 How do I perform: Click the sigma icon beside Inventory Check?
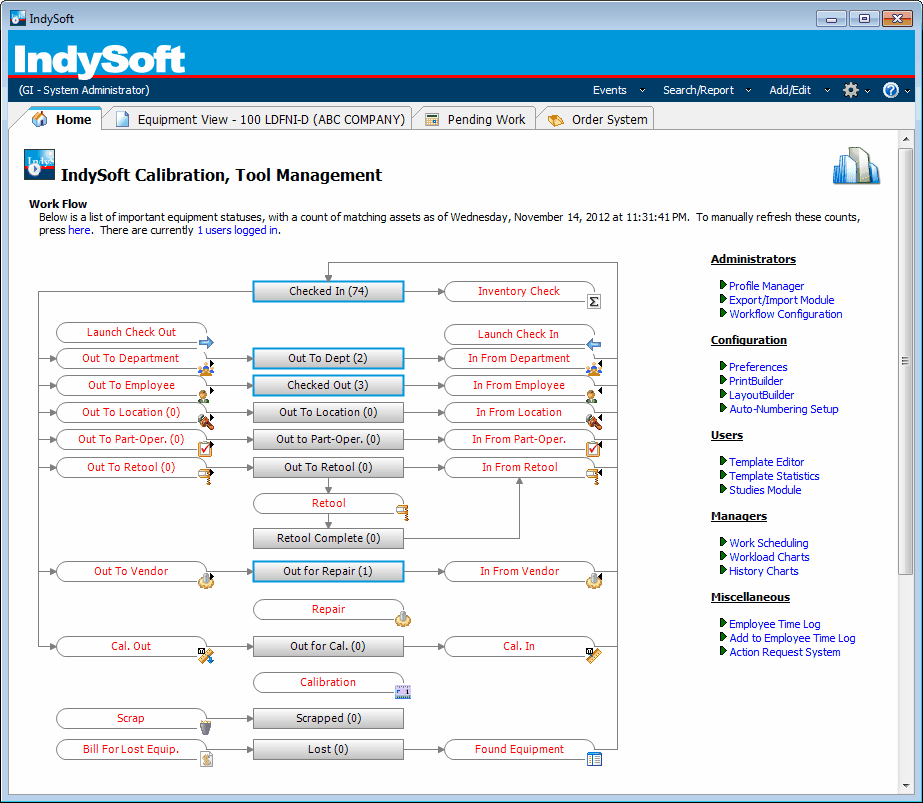click(x=593, y=301)
